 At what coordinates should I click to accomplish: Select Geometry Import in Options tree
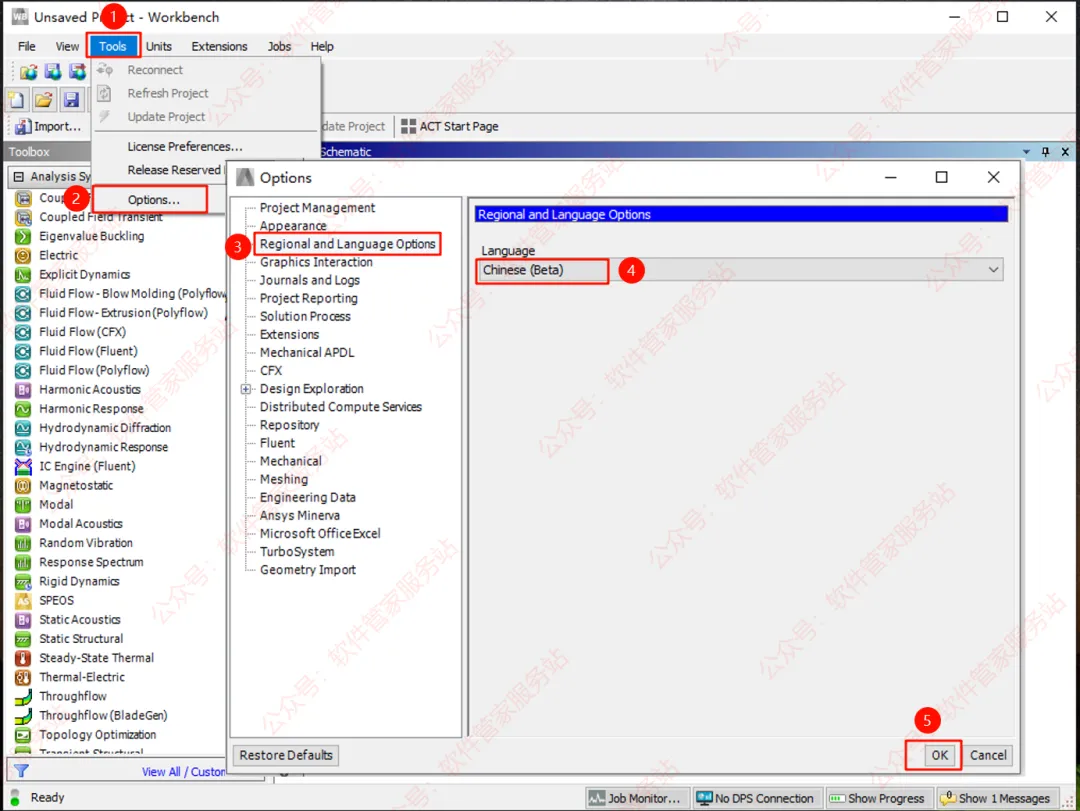[x=308, y=570]
